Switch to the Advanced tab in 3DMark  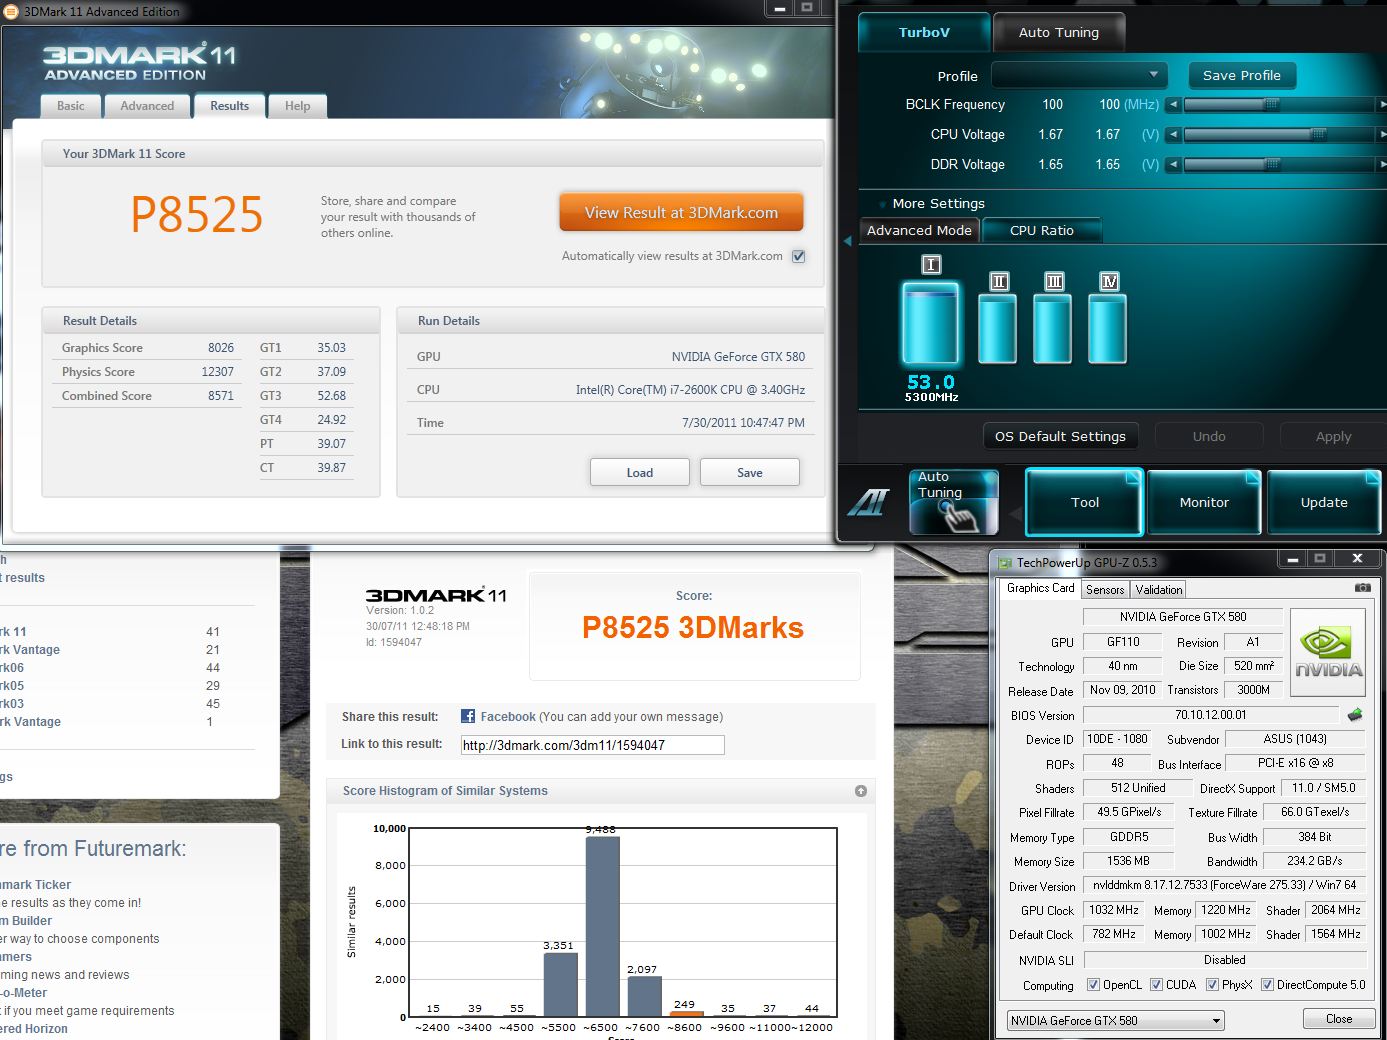tap(147, 106)
